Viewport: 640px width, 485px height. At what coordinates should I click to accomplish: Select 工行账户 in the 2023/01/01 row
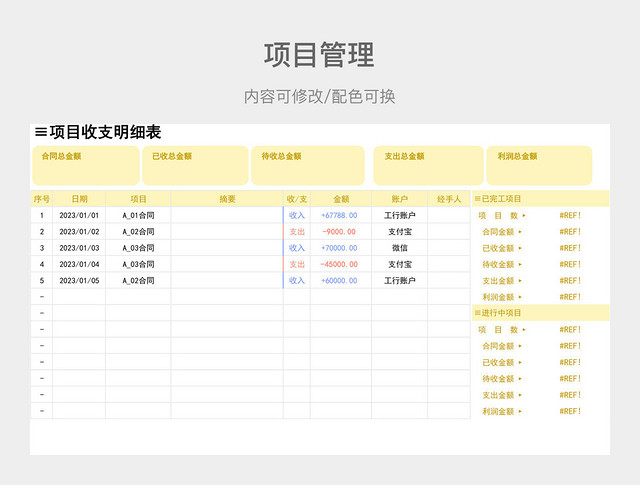(400, 215)
